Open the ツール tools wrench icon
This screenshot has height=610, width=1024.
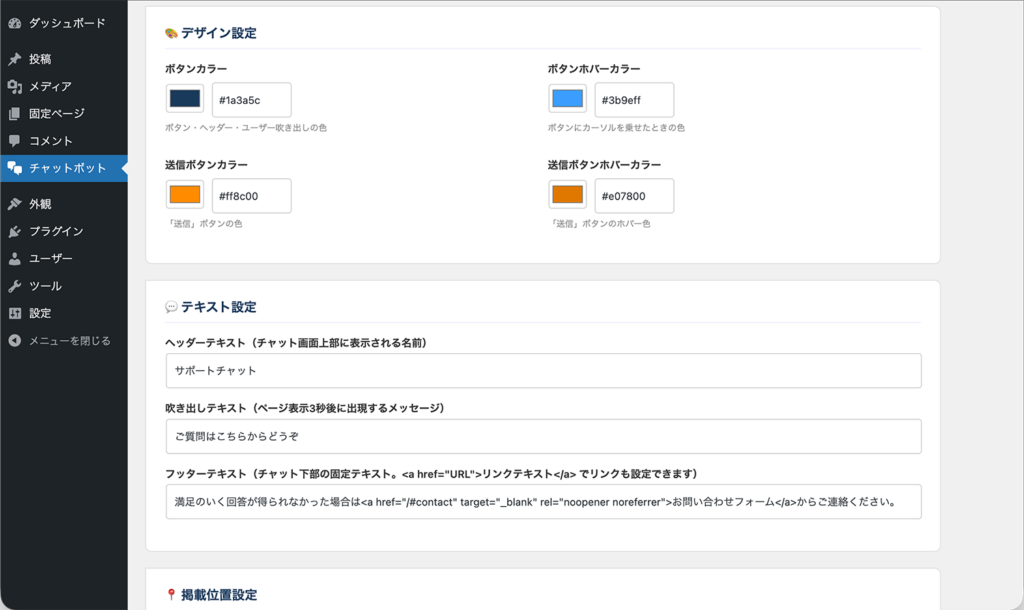pyautogui.click(x=13, y=286)
